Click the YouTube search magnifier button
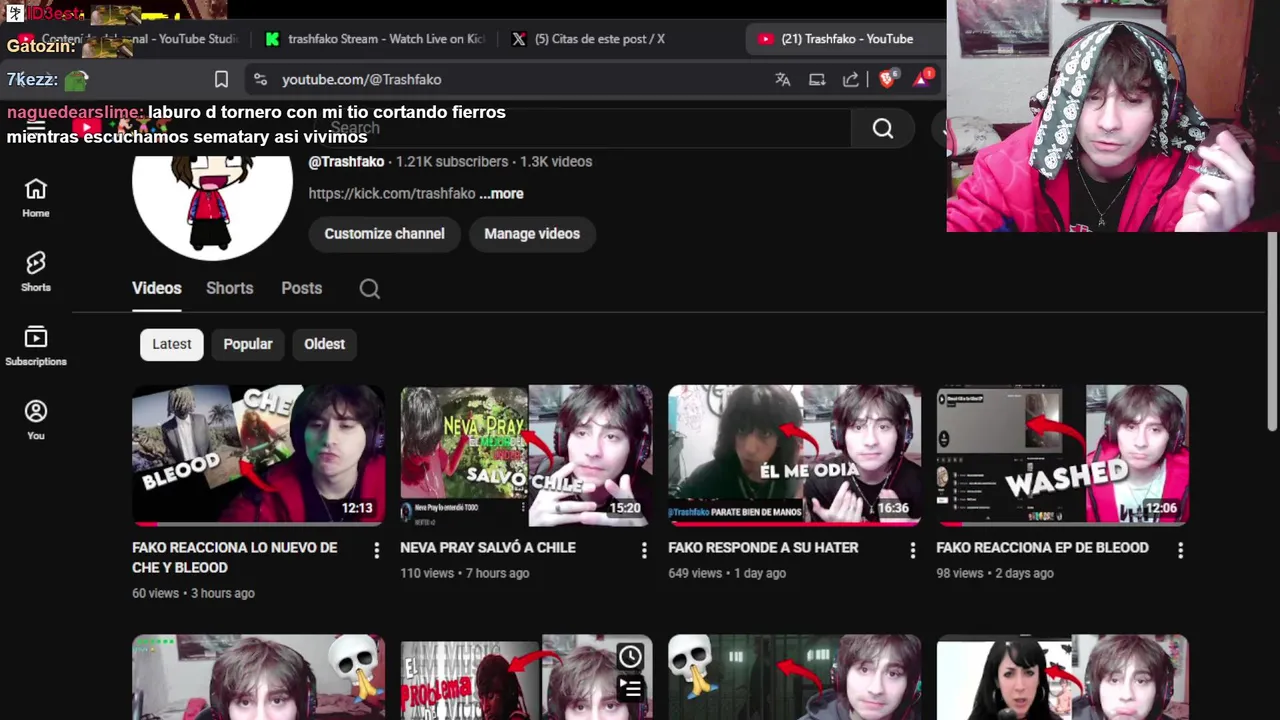Screen dimensions: 1280x720 click(x=882, y=128)
